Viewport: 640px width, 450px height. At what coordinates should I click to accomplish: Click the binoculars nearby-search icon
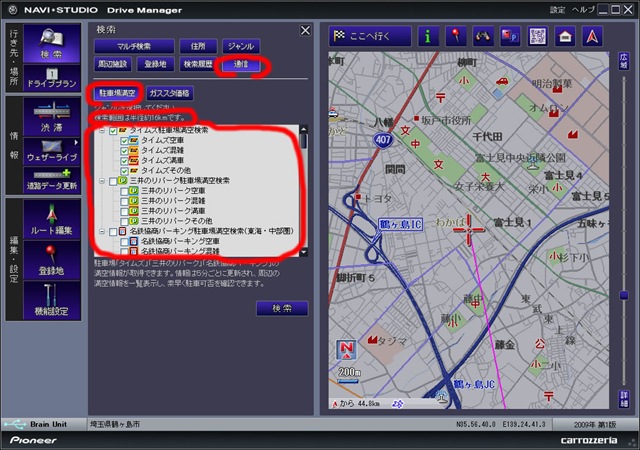(483, 38)
